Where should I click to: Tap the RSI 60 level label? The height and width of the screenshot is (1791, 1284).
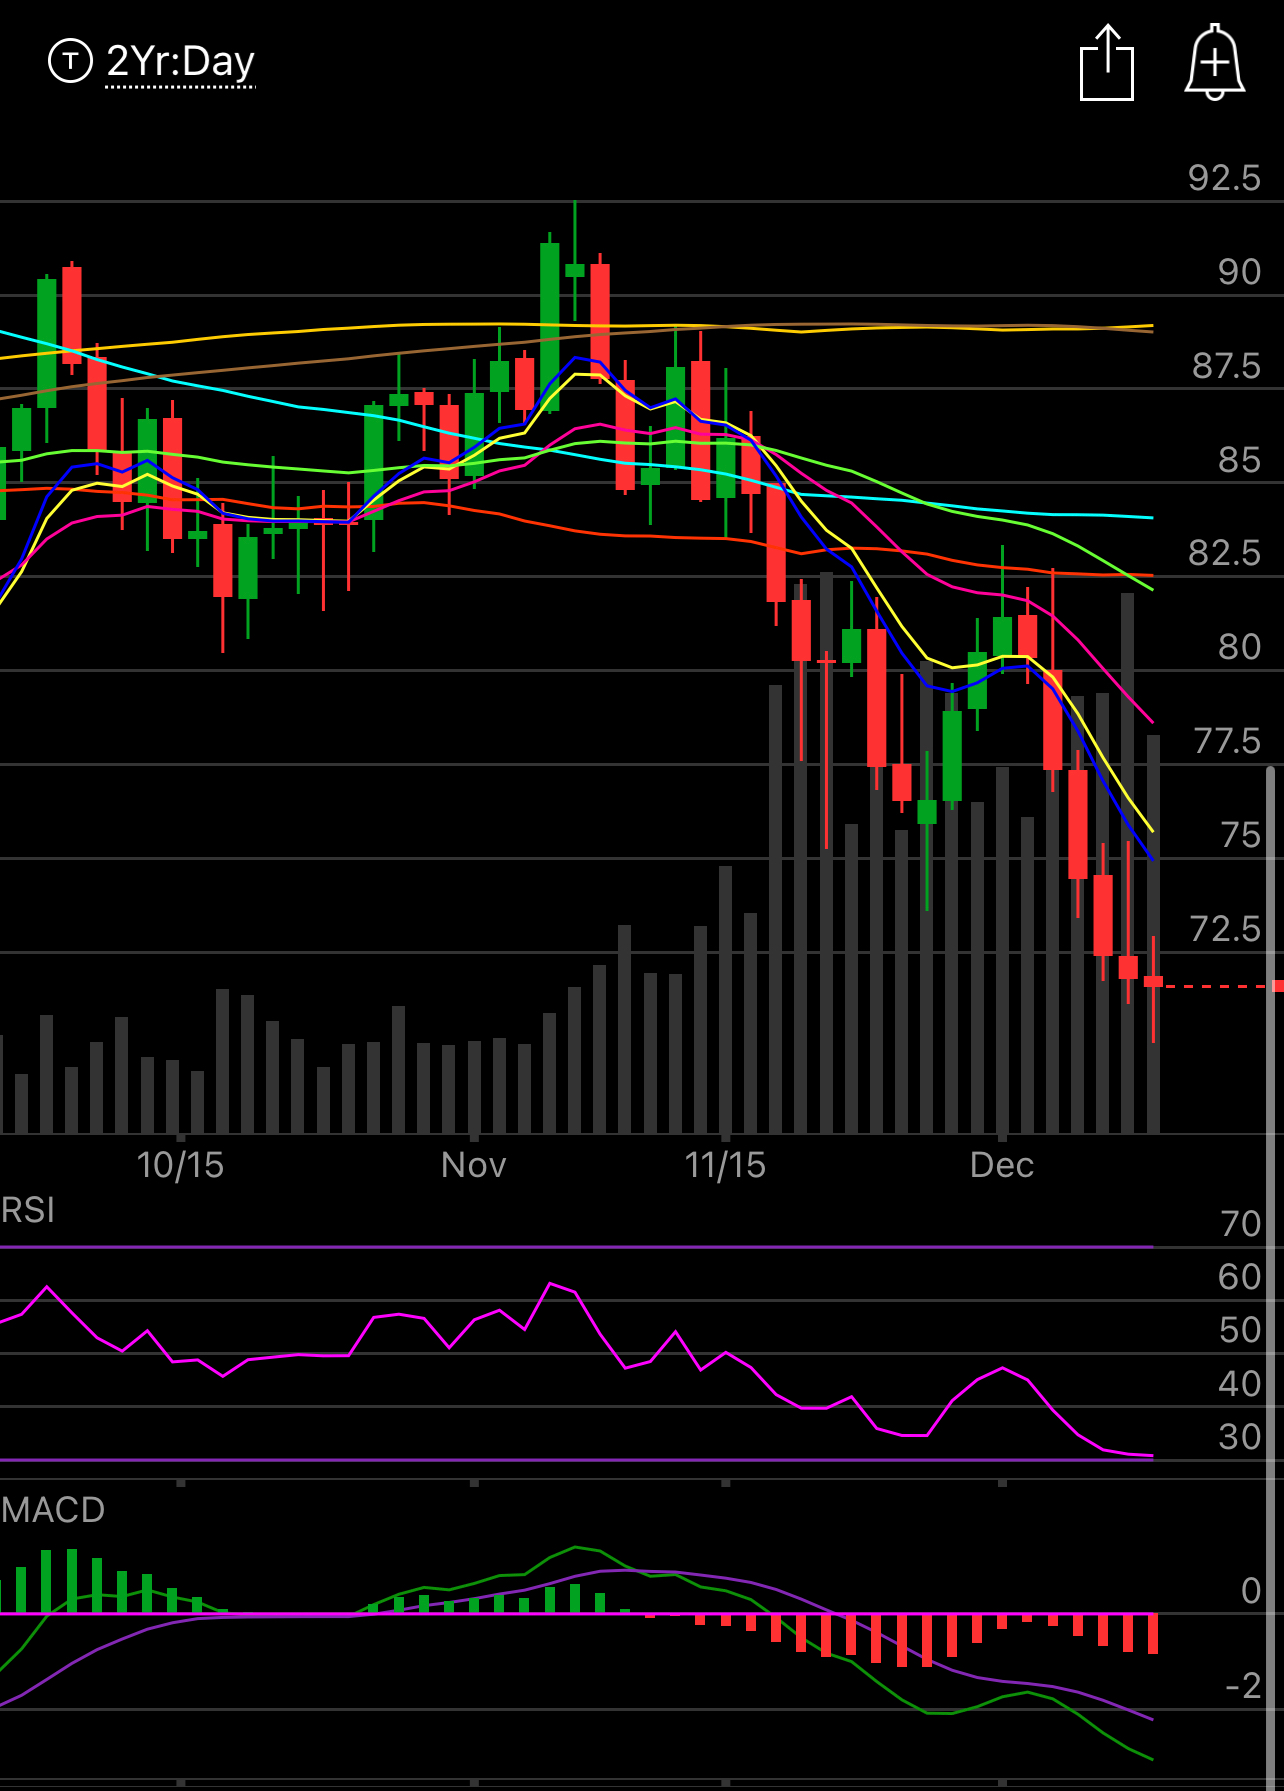coord(1240,1277)
